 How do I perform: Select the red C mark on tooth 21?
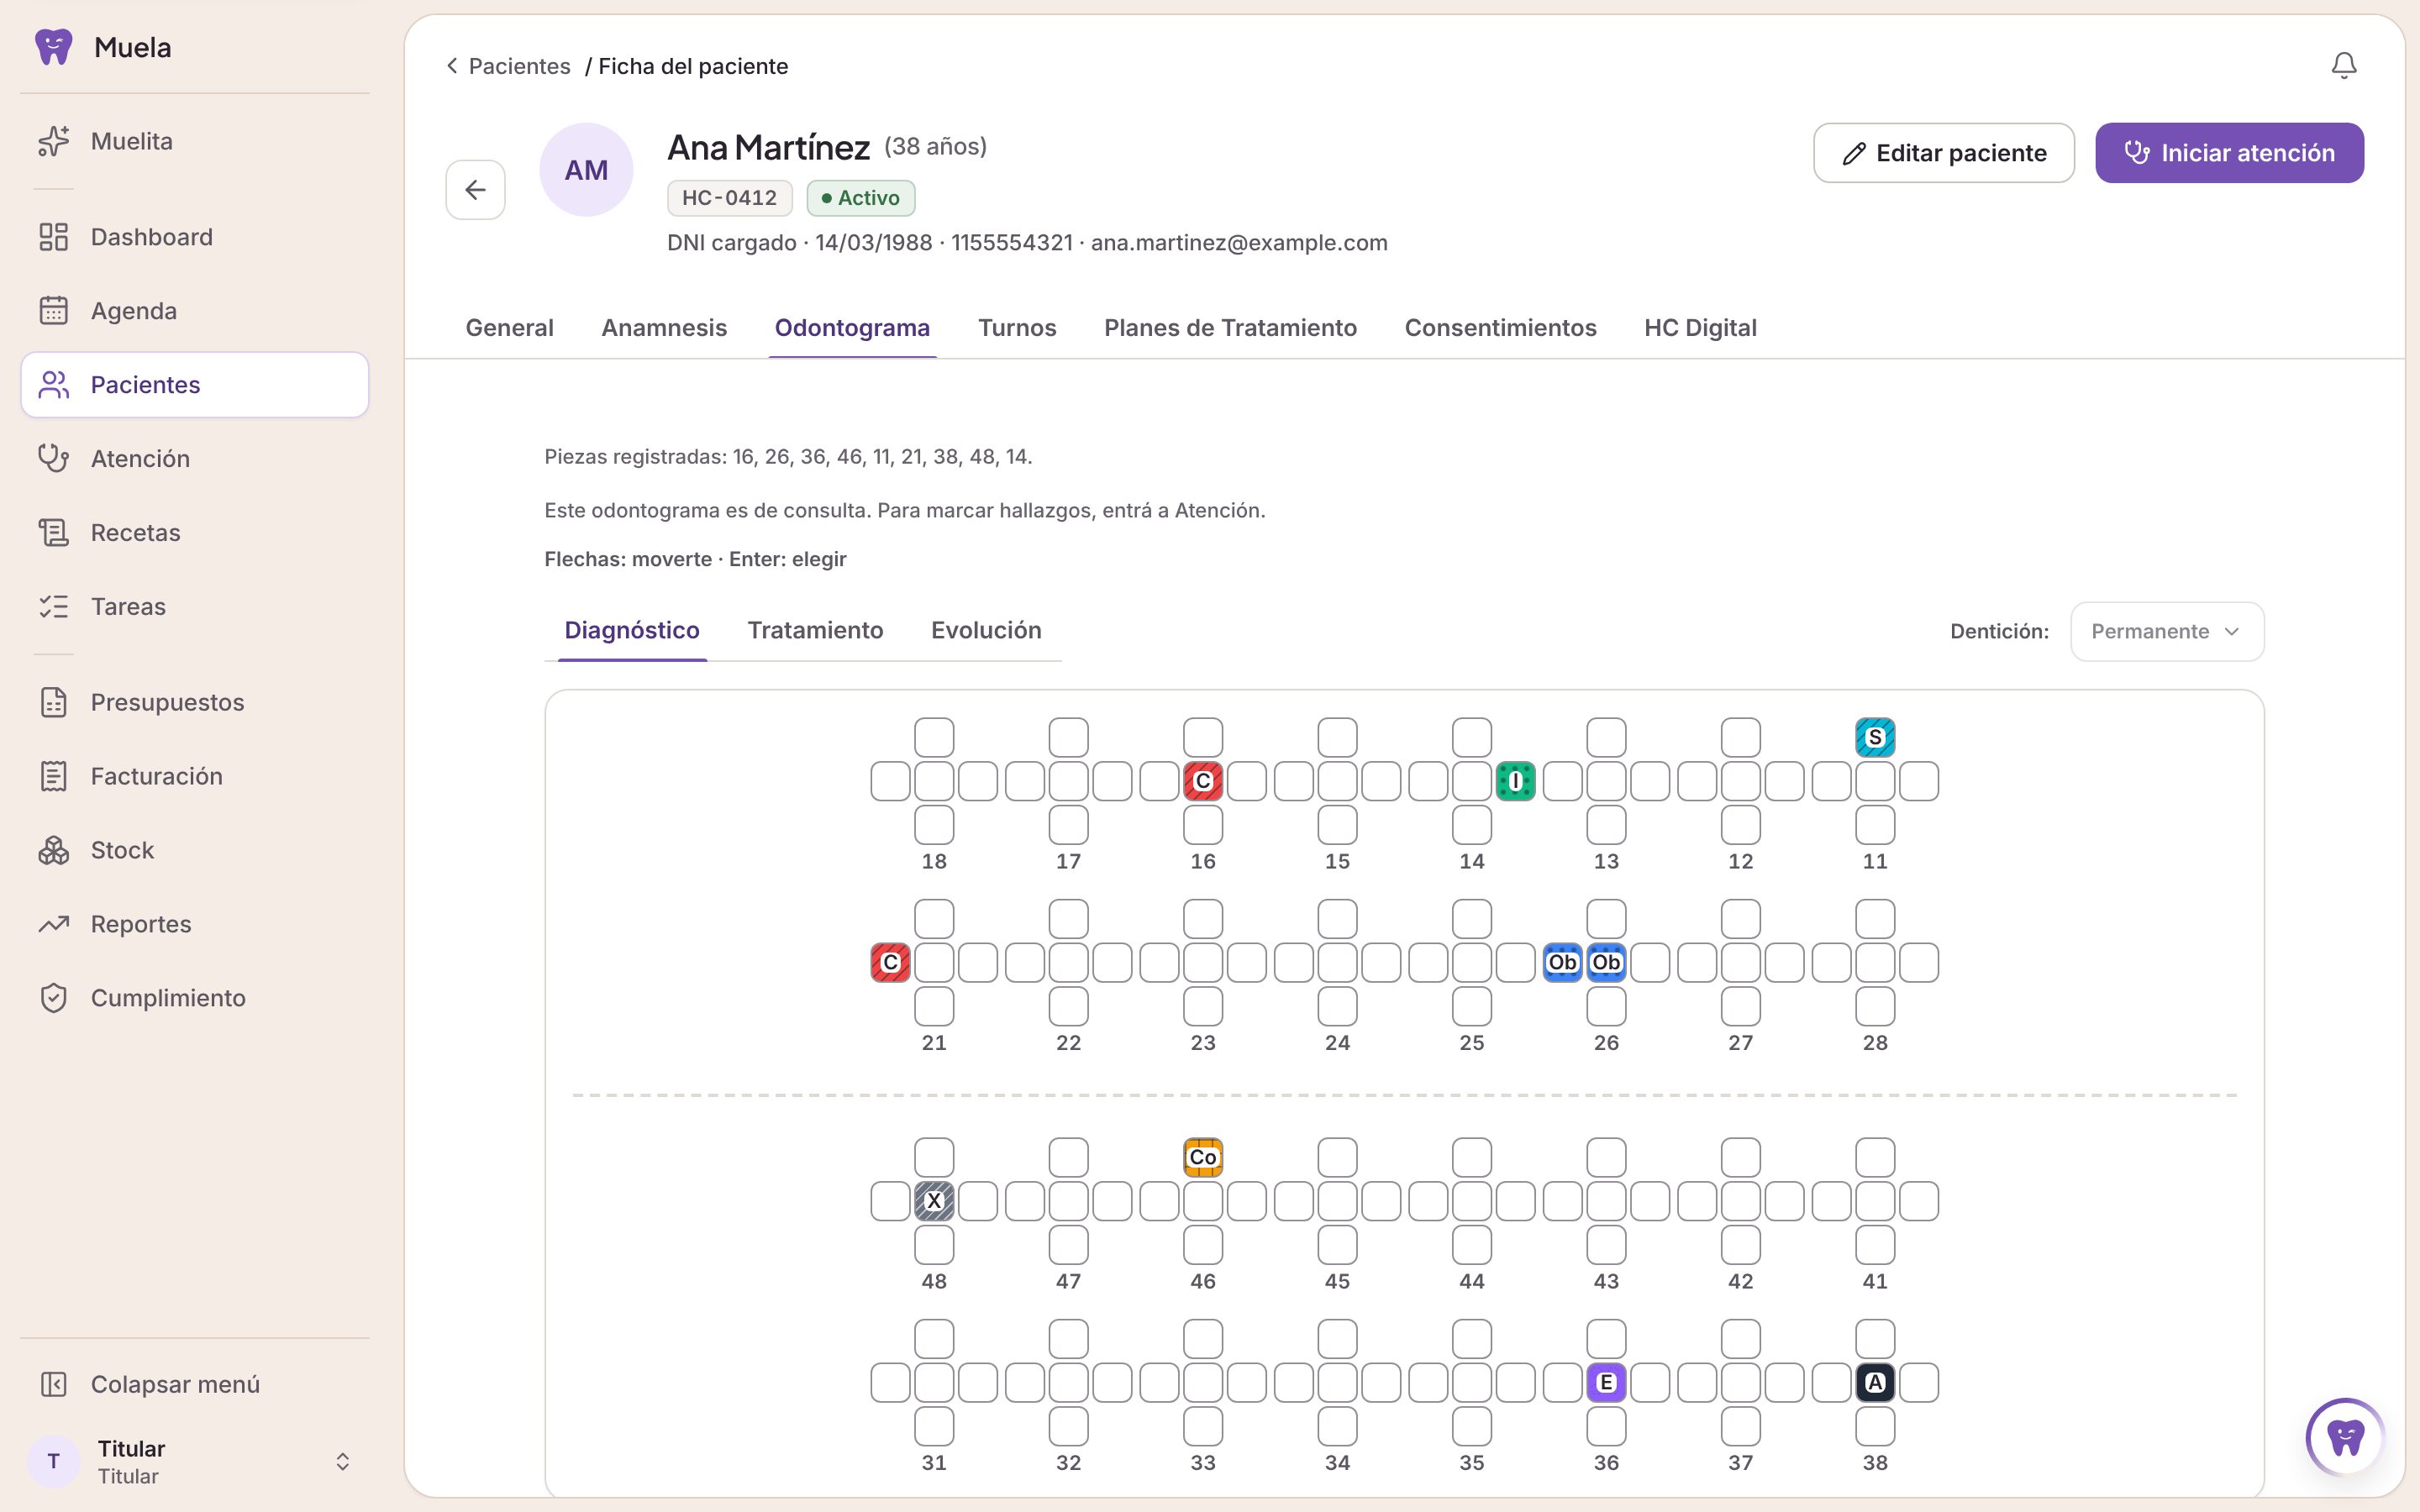(890, 963)
